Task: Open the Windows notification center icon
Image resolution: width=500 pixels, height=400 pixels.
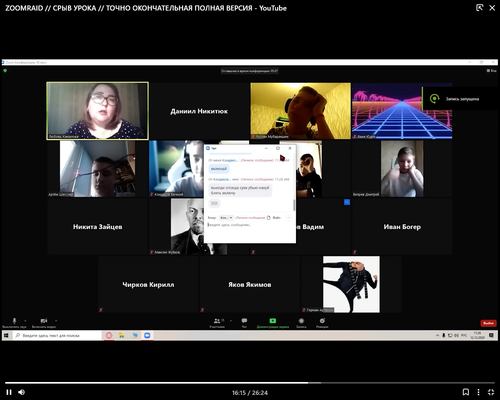Action: click(x=491, y=335)
